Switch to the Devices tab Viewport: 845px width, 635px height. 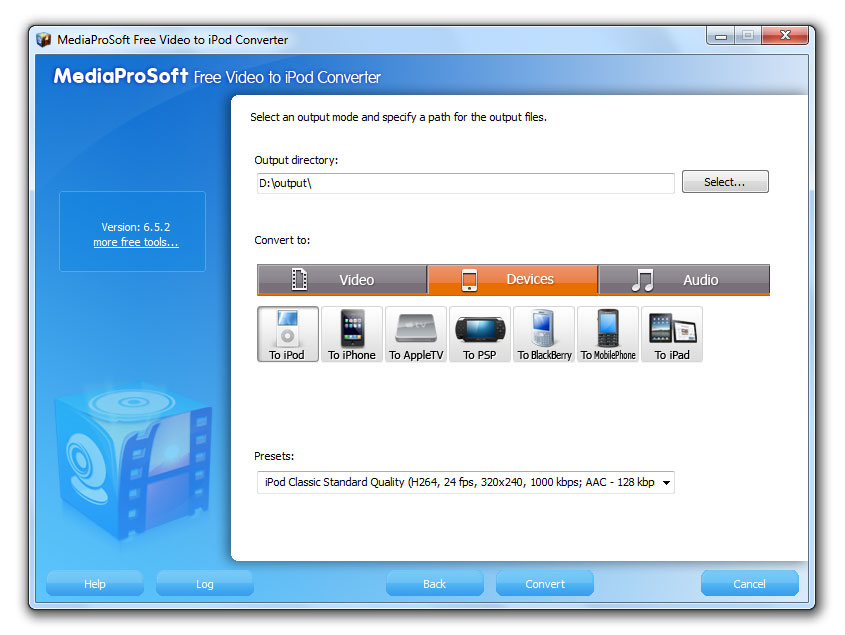(512, 280)
